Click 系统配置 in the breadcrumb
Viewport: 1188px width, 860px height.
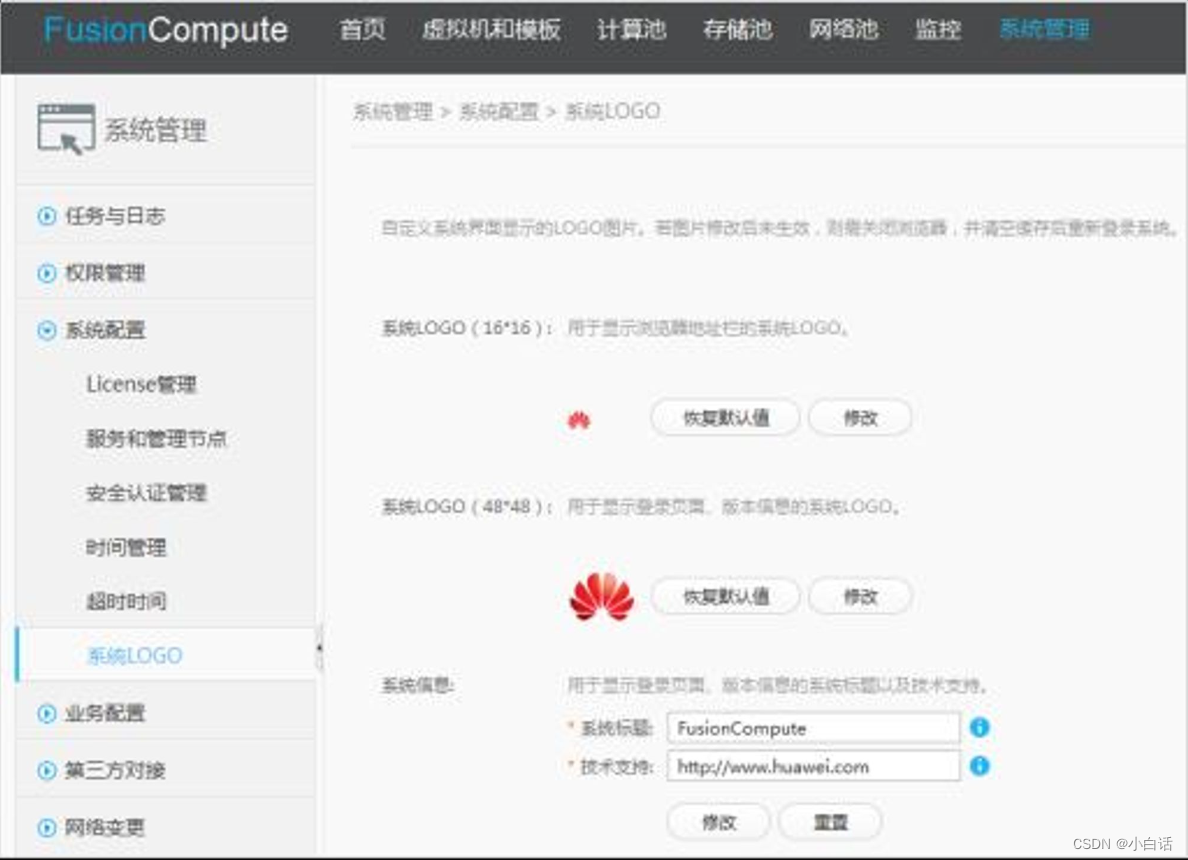[499, 111]
